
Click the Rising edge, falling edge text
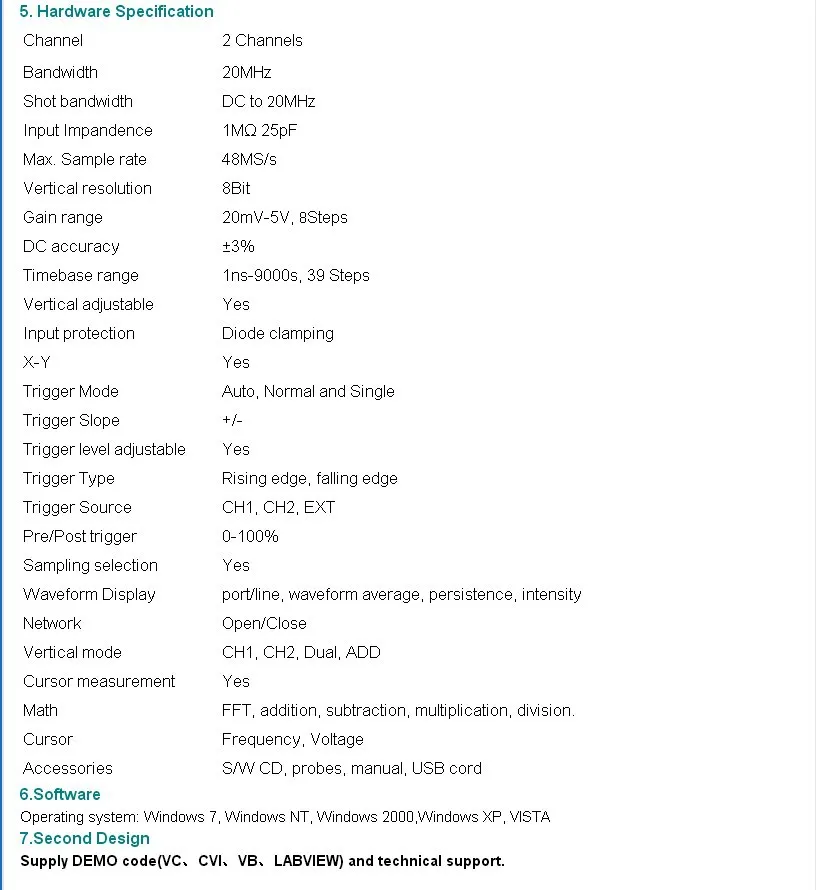[x=309, y=478]
